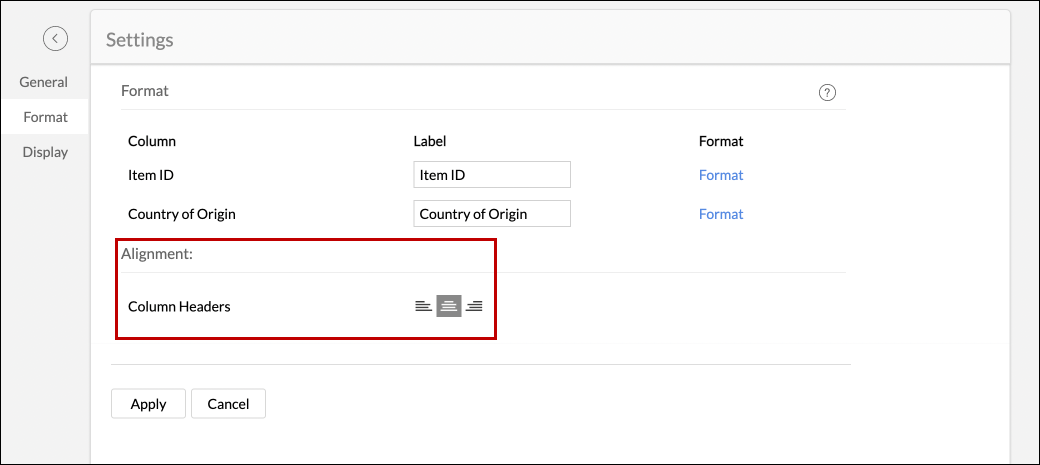Screen dimensions: 1040x465
Task: Open Format link for Item ID
Action: (720, 175)
